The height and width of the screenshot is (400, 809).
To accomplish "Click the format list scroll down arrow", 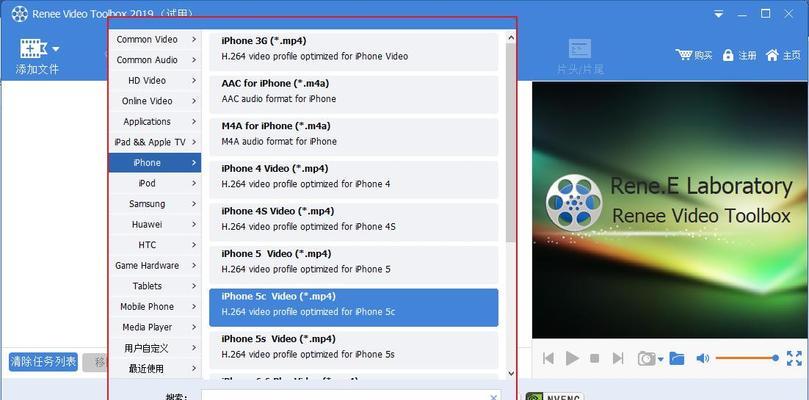I will tap(511, 373).
